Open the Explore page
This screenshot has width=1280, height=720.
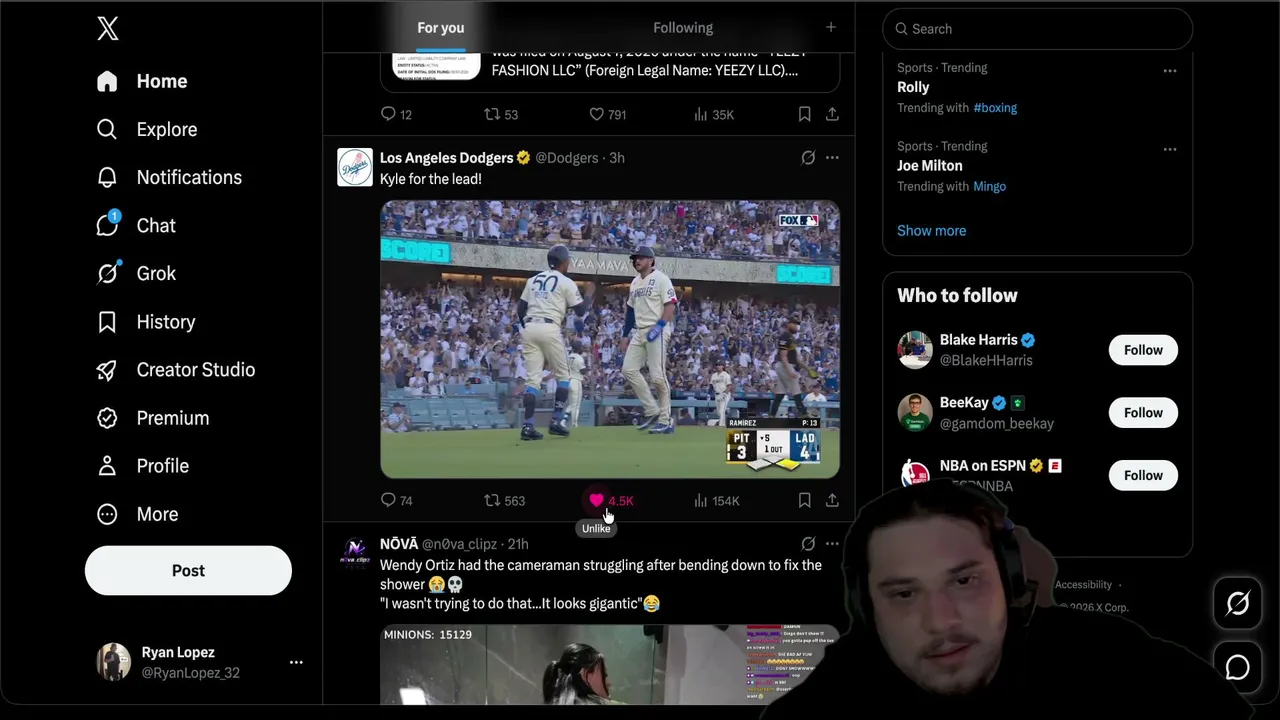(x=147, y=129)
